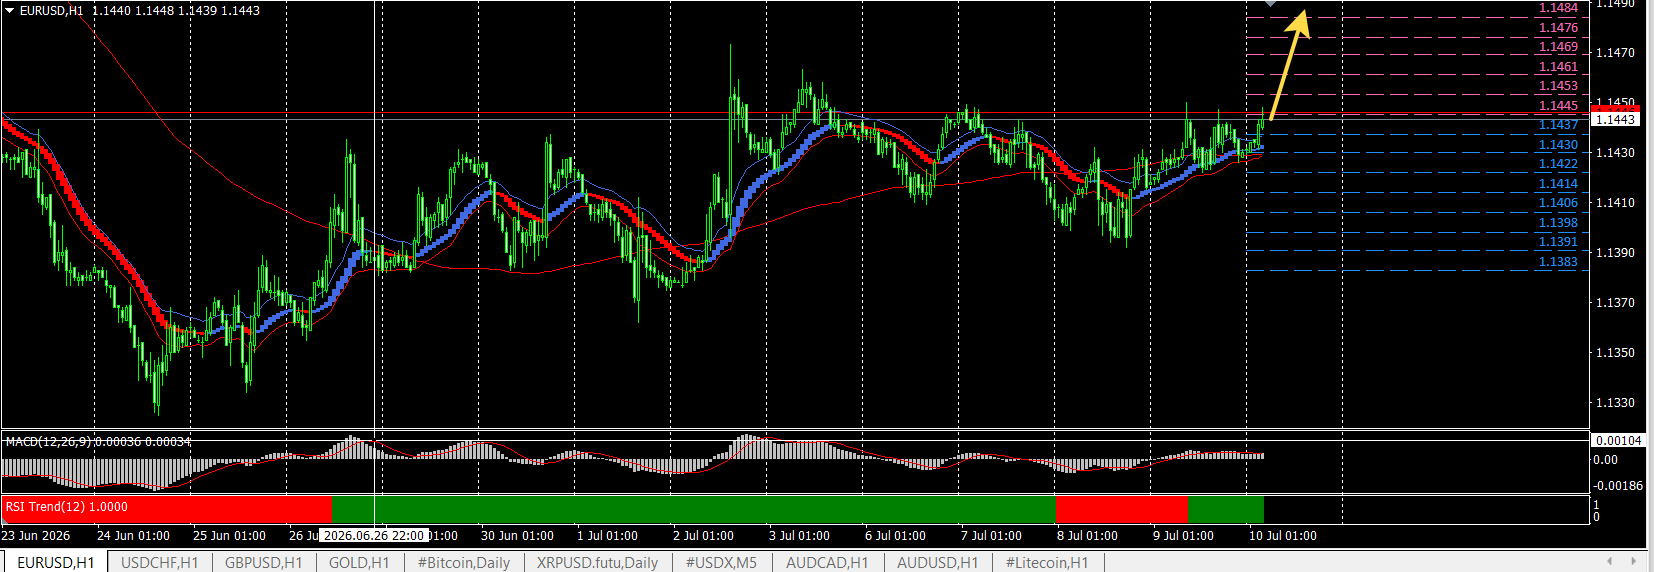Click the red level label 1.1445
Viewport: 1654px width, 572px height.
click(x=1558, y=106)
